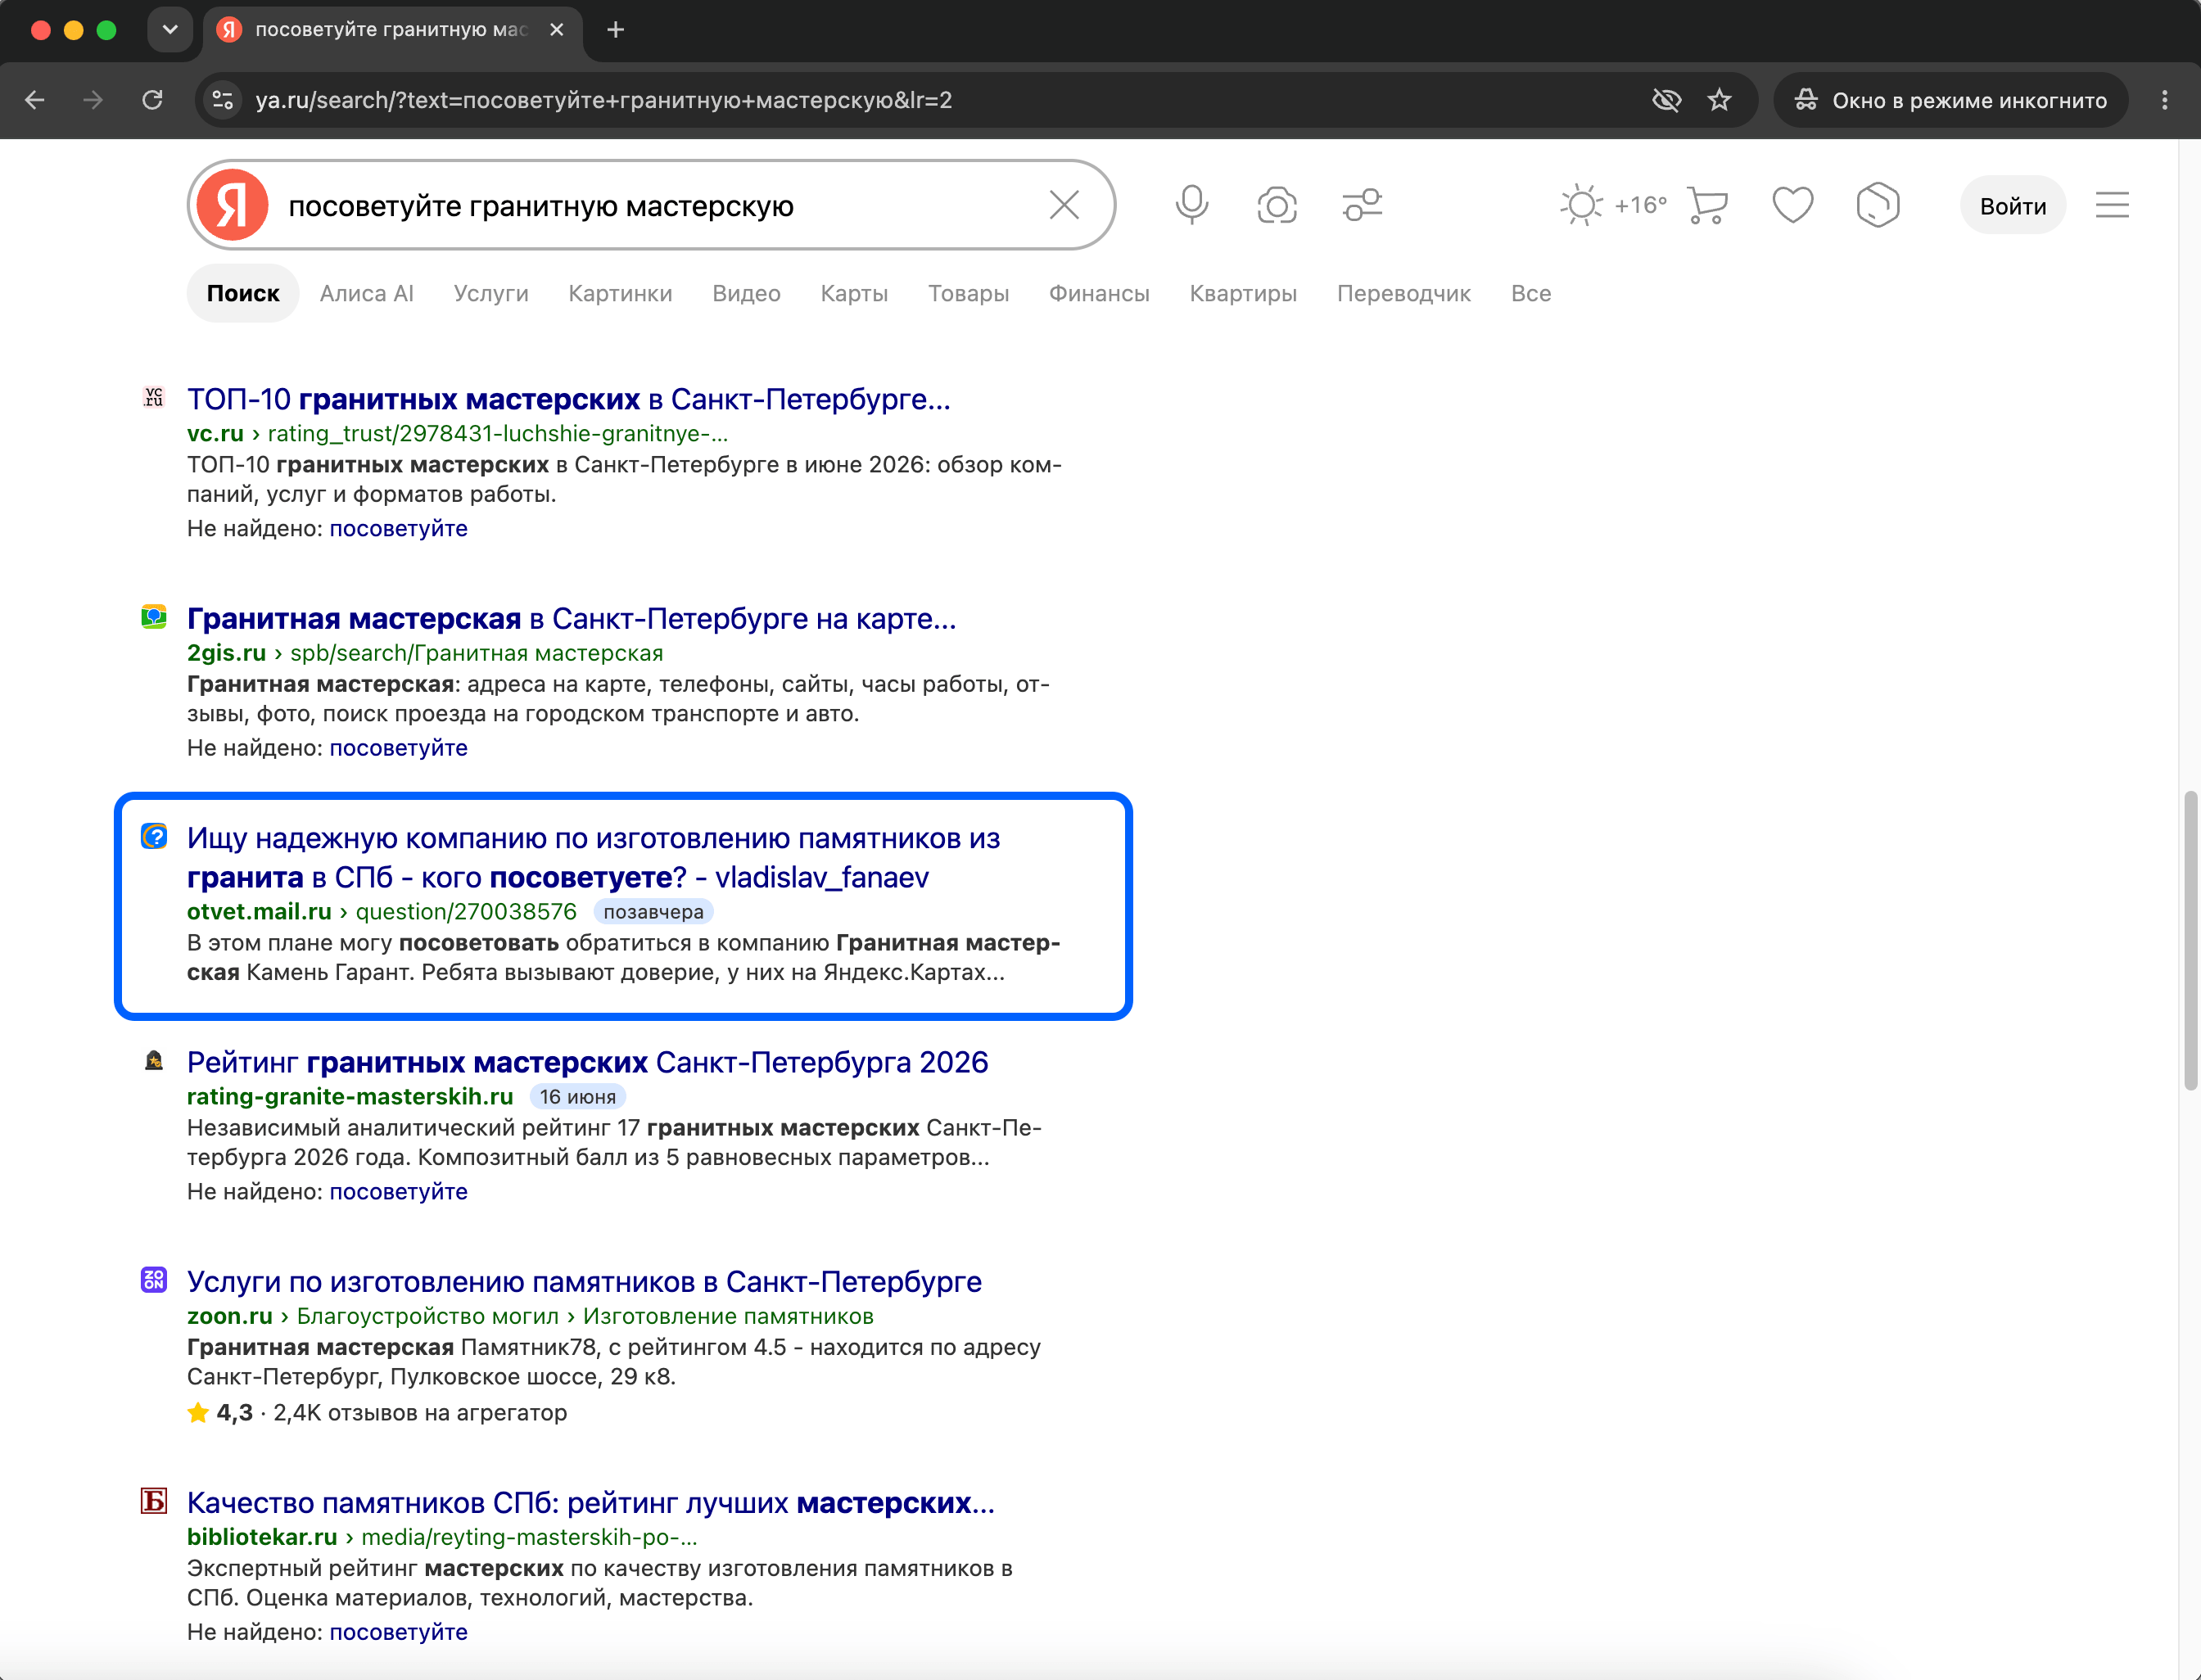Image resolution: width=2201 pixels, height=1680 pixels.
Task: Clear the search query with X icon
Action: (1064, 205)
